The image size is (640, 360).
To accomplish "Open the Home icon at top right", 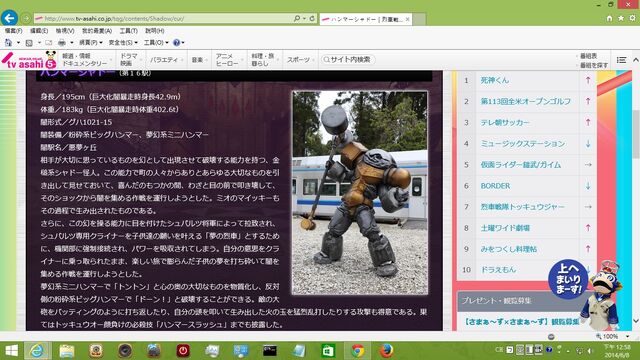I will coord(609,18).
